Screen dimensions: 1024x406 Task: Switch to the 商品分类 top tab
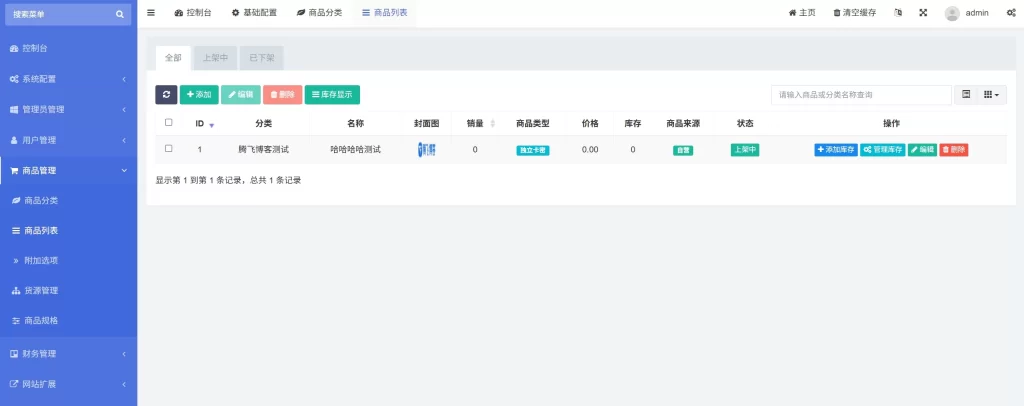point(319,12)
